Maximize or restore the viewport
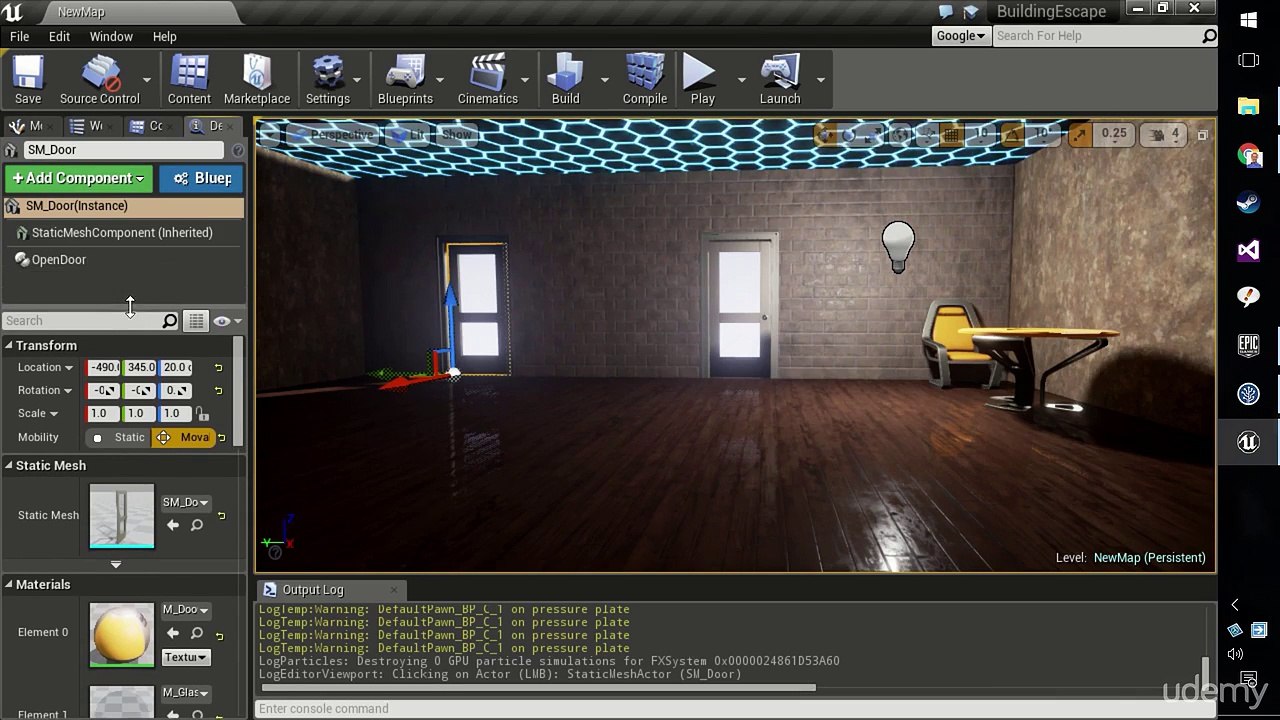 tap(1203, 135)
